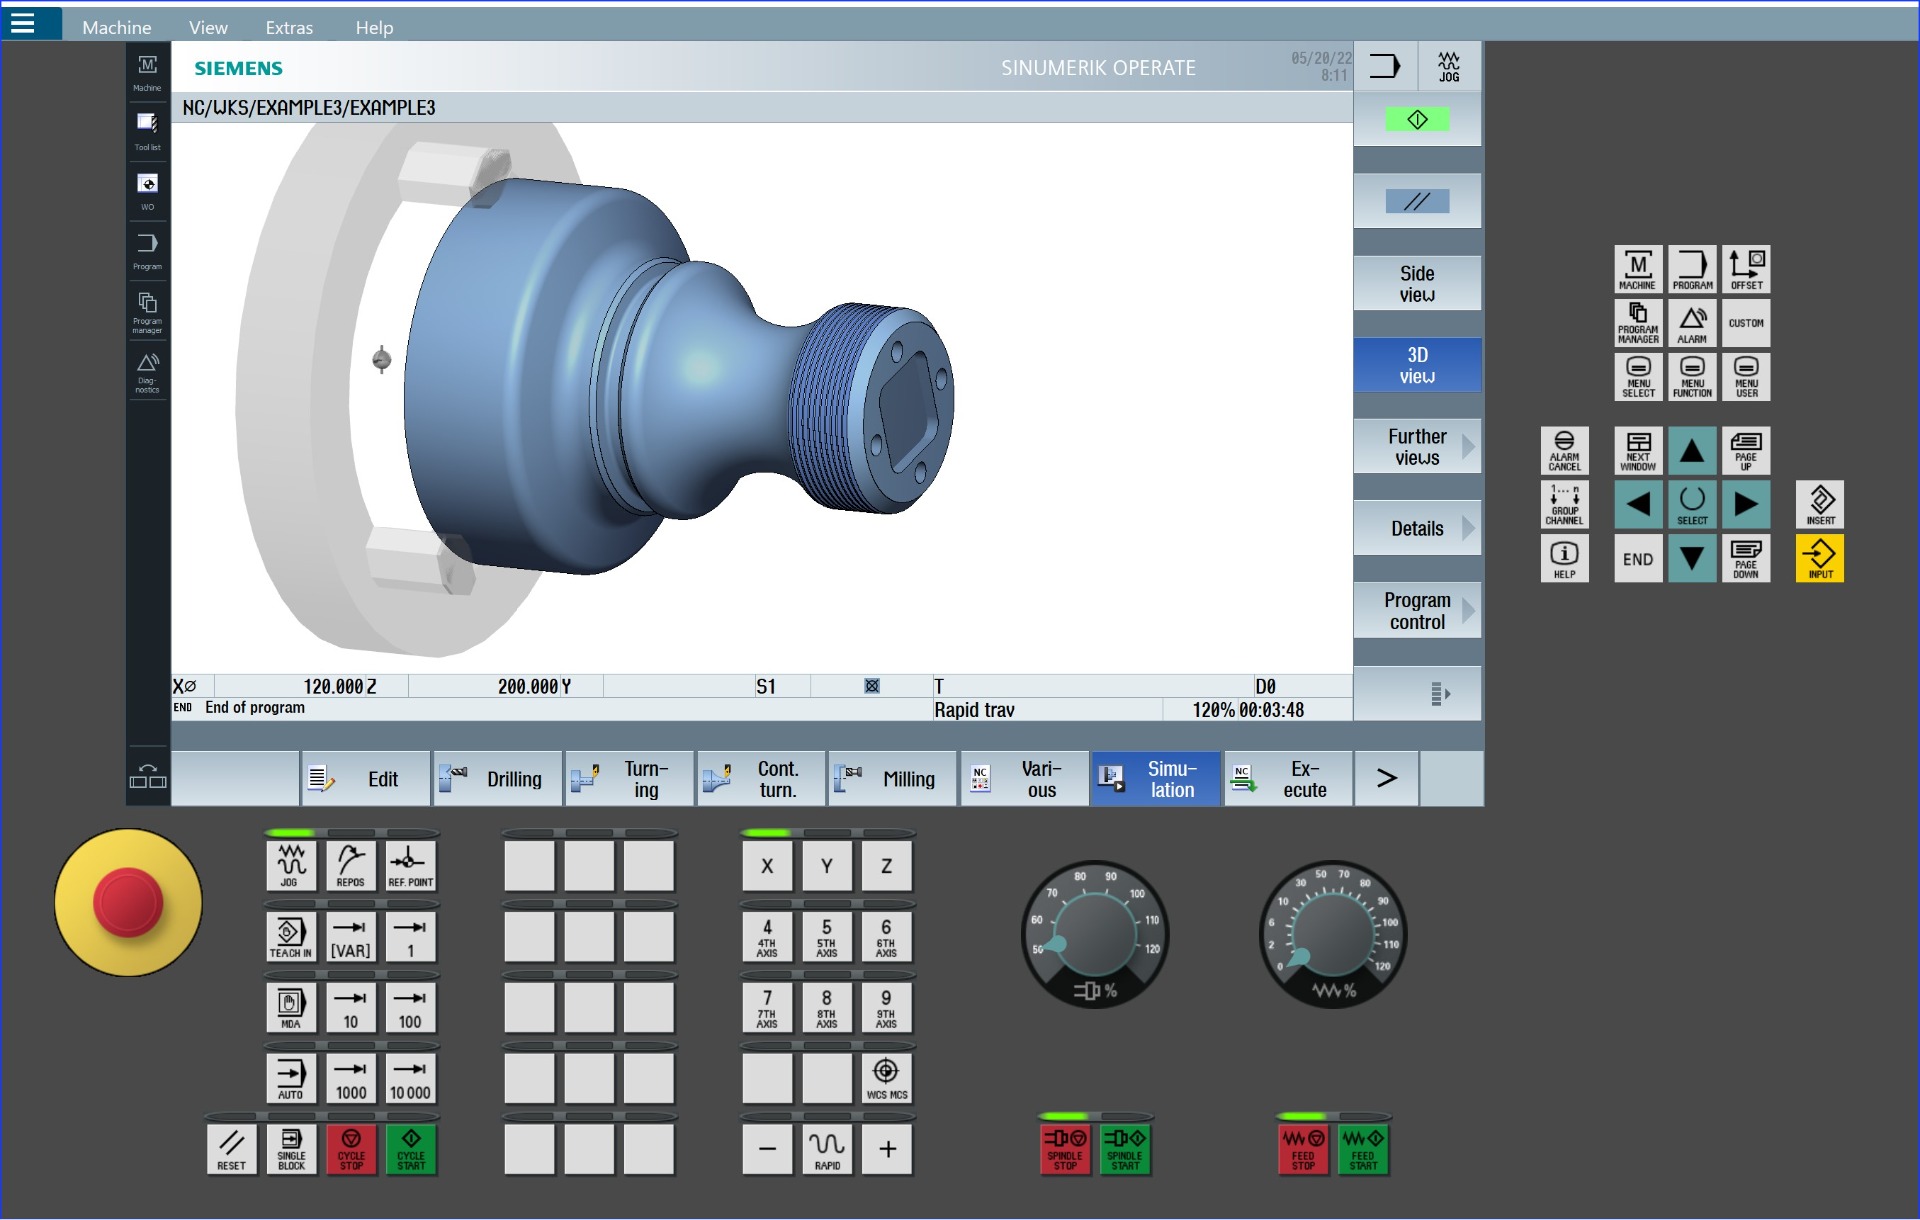The height and width of the screenshot is (1220, 1920).
Task: Expand Further views softkey
Action: 1417,447
